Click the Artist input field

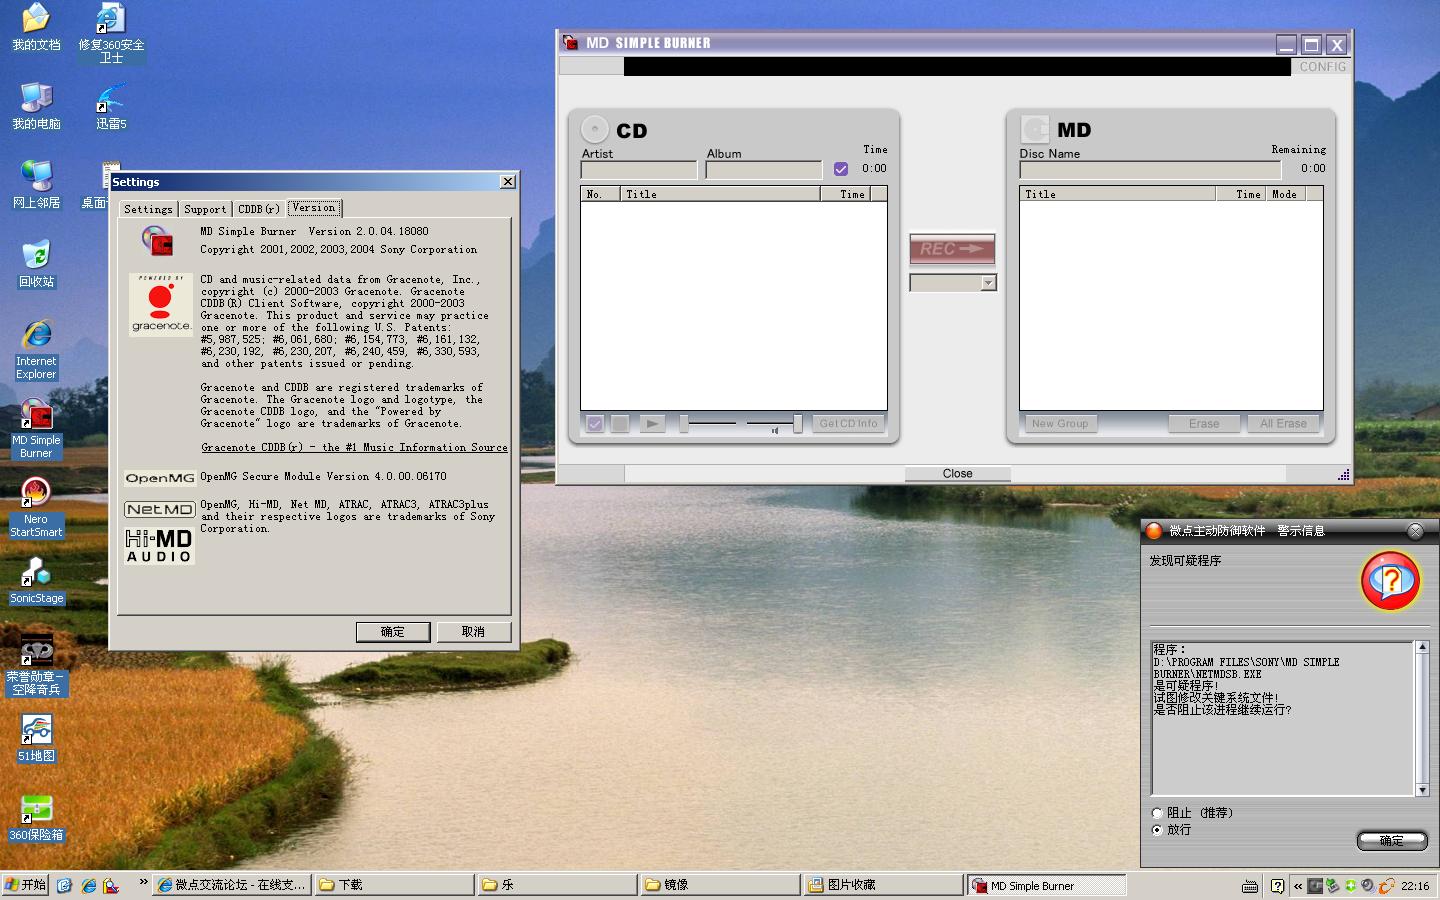click(x=639, y=170)
